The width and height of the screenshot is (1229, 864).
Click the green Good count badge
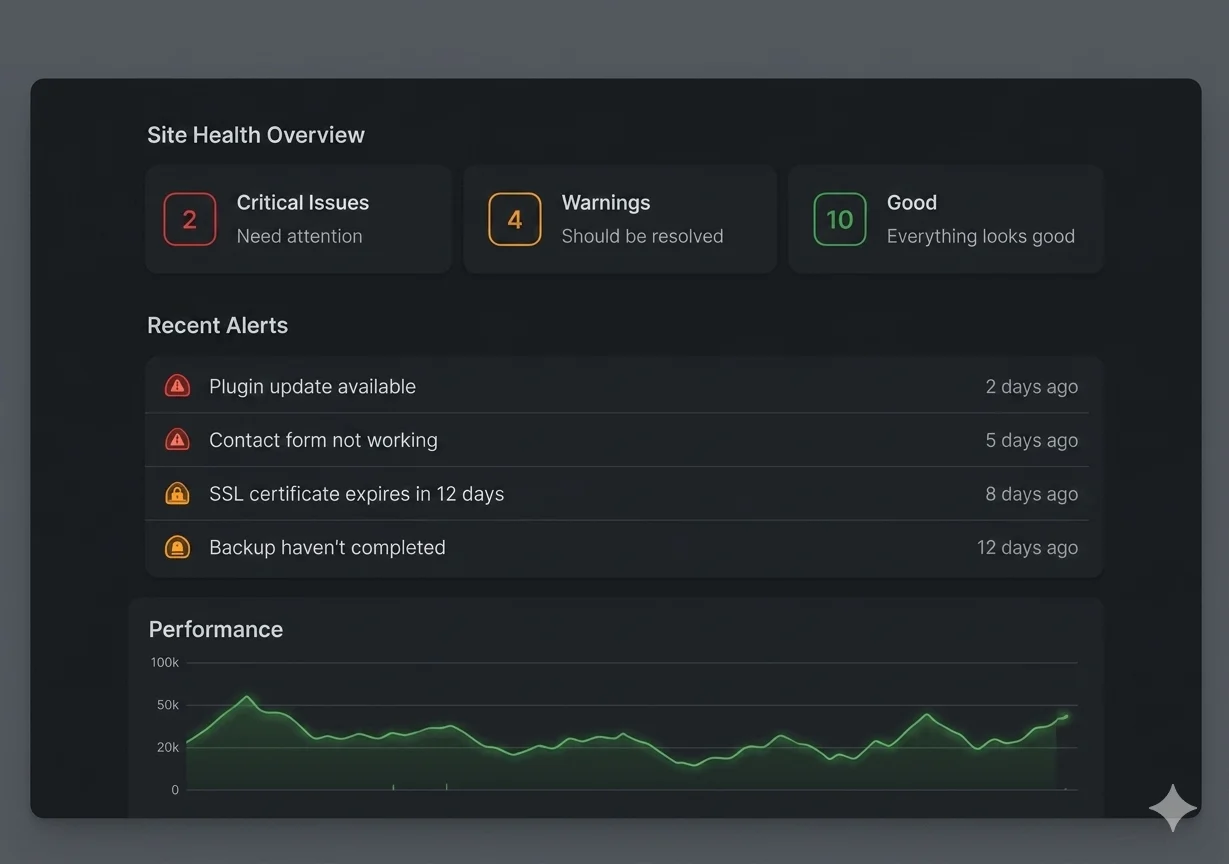840,219
